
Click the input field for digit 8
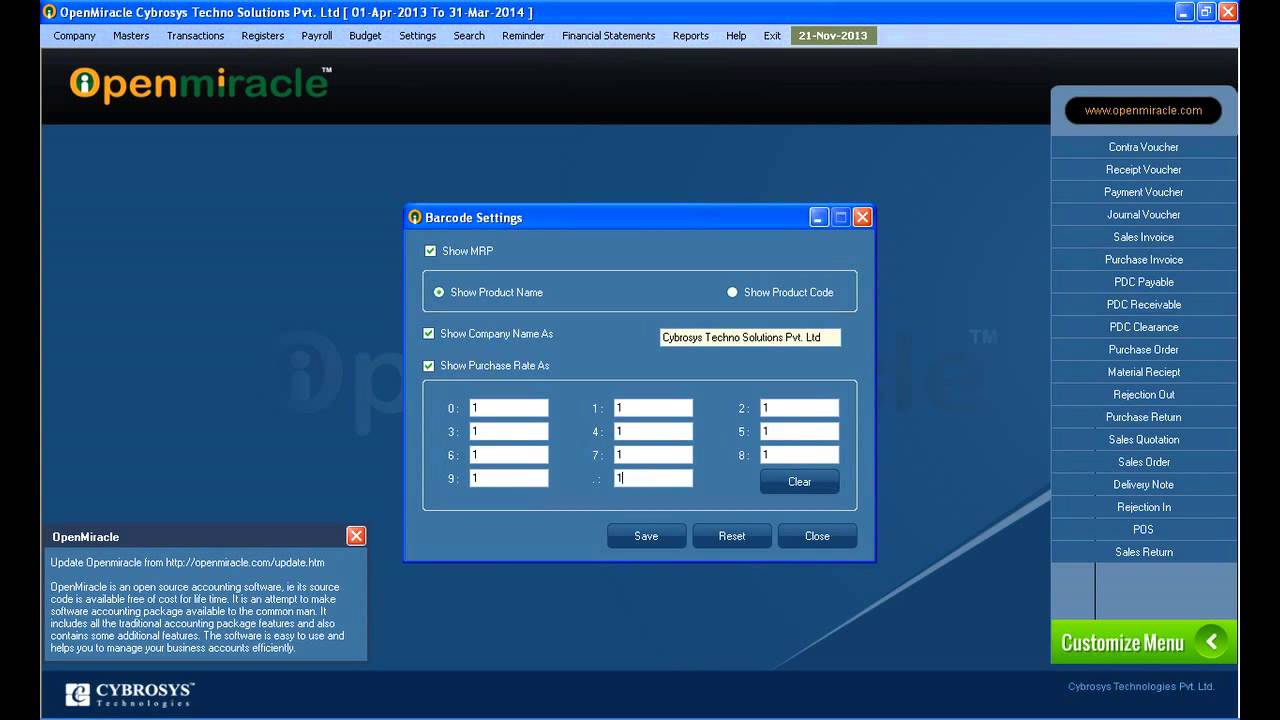[799, 455]
